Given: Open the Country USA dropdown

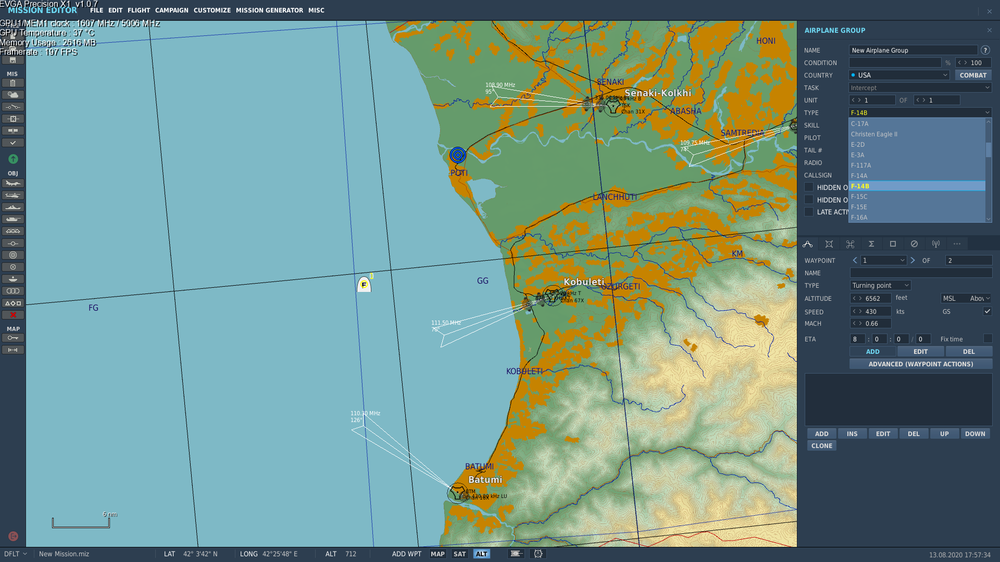Looking at the screenshot, I should [899, 75].
